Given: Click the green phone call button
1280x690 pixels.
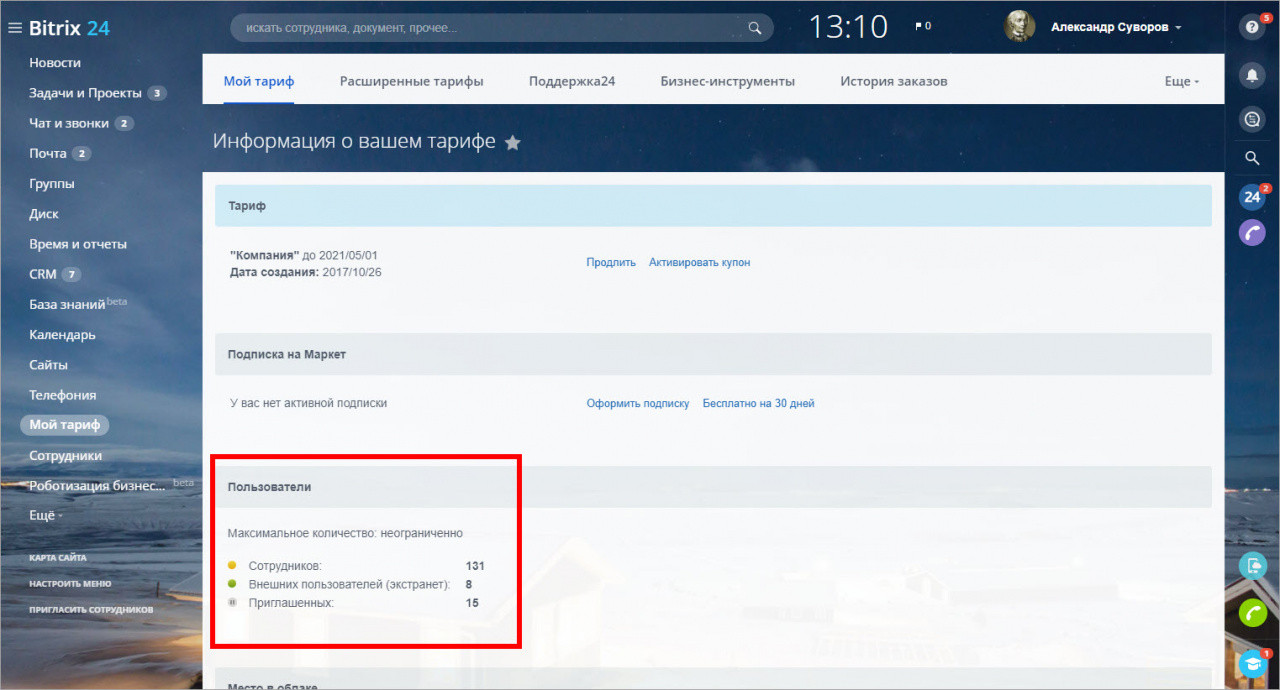Looking at the screenshot, I should coord(1252,612).
